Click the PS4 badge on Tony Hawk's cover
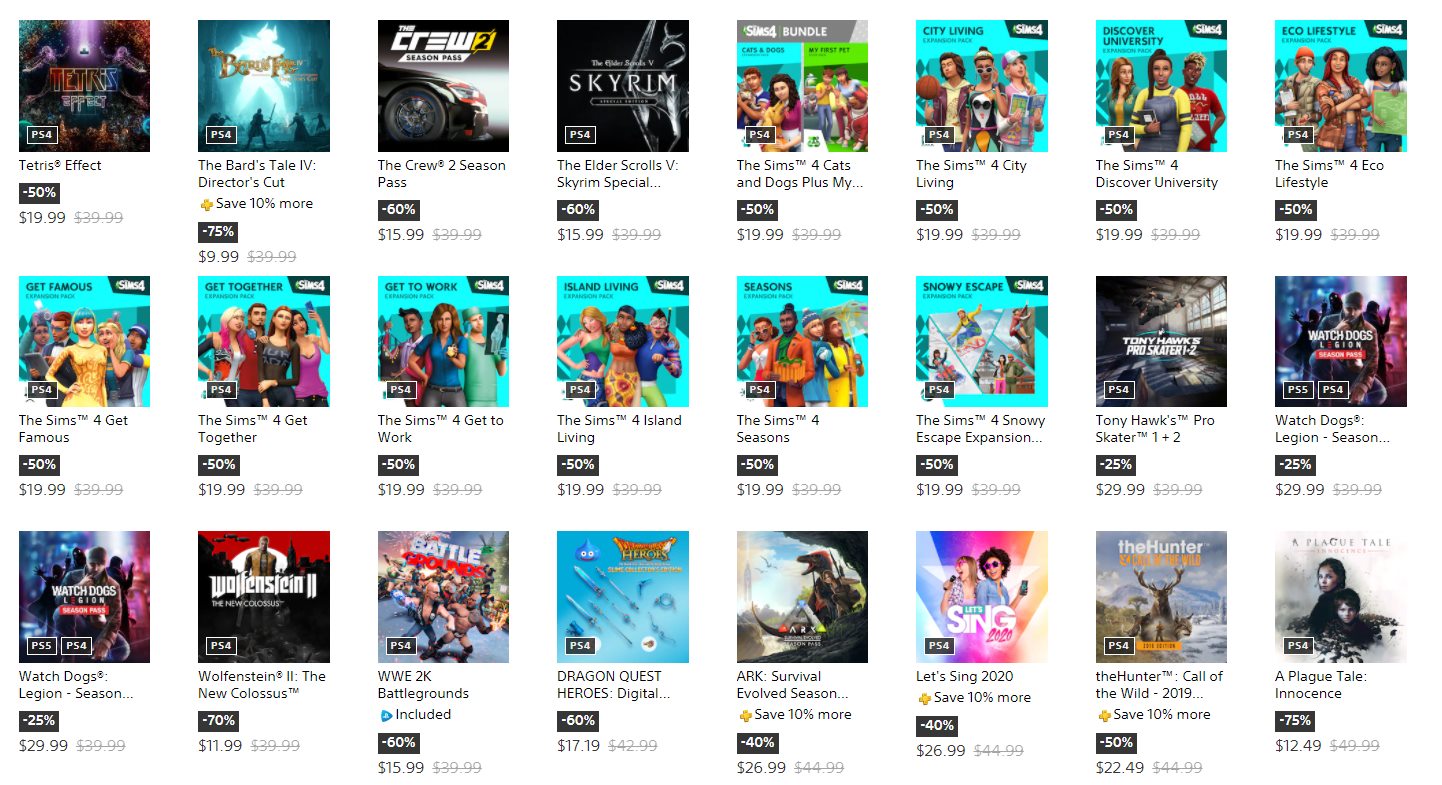Image resolution: width=1442 pixels, height=785 pixels. [x=1118, y=390]
